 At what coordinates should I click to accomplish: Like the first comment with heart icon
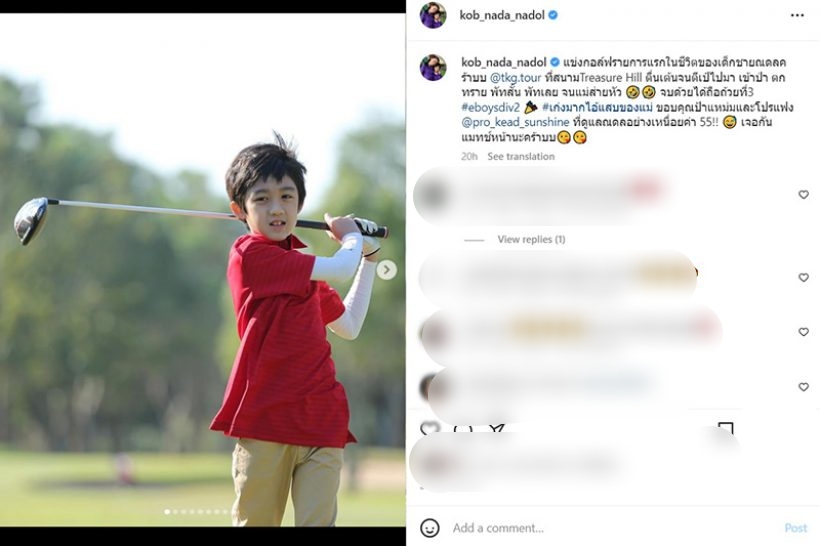pyautogui.click(x=803, y=195)
